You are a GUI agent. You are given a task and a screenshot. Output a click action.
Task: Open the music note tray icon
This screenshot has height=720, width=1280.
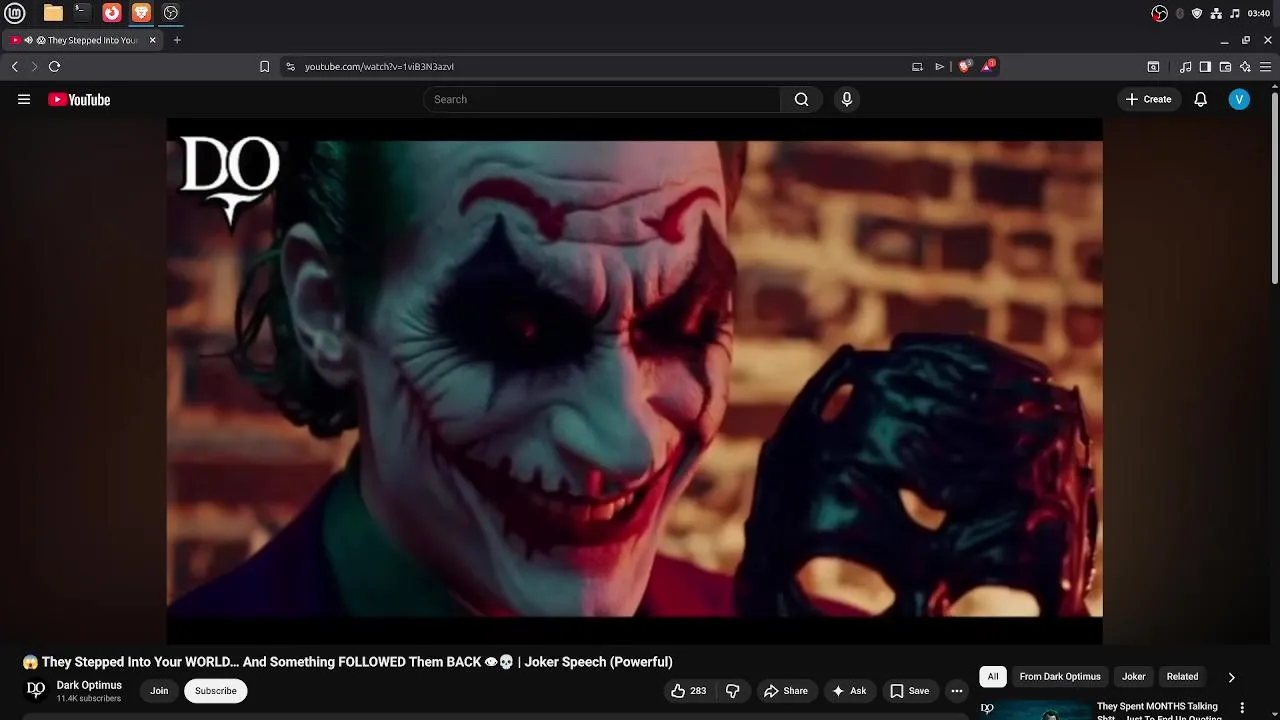pos(1235,13)
